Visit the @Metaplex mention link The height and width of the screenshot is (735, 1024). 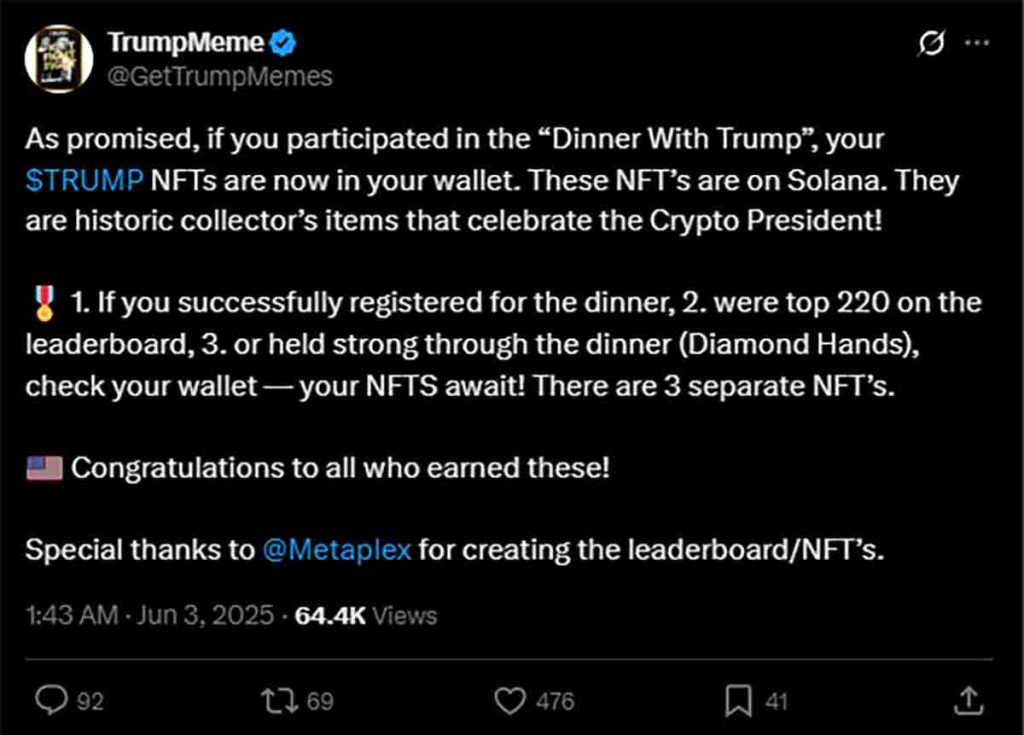[x=336, y=549]
